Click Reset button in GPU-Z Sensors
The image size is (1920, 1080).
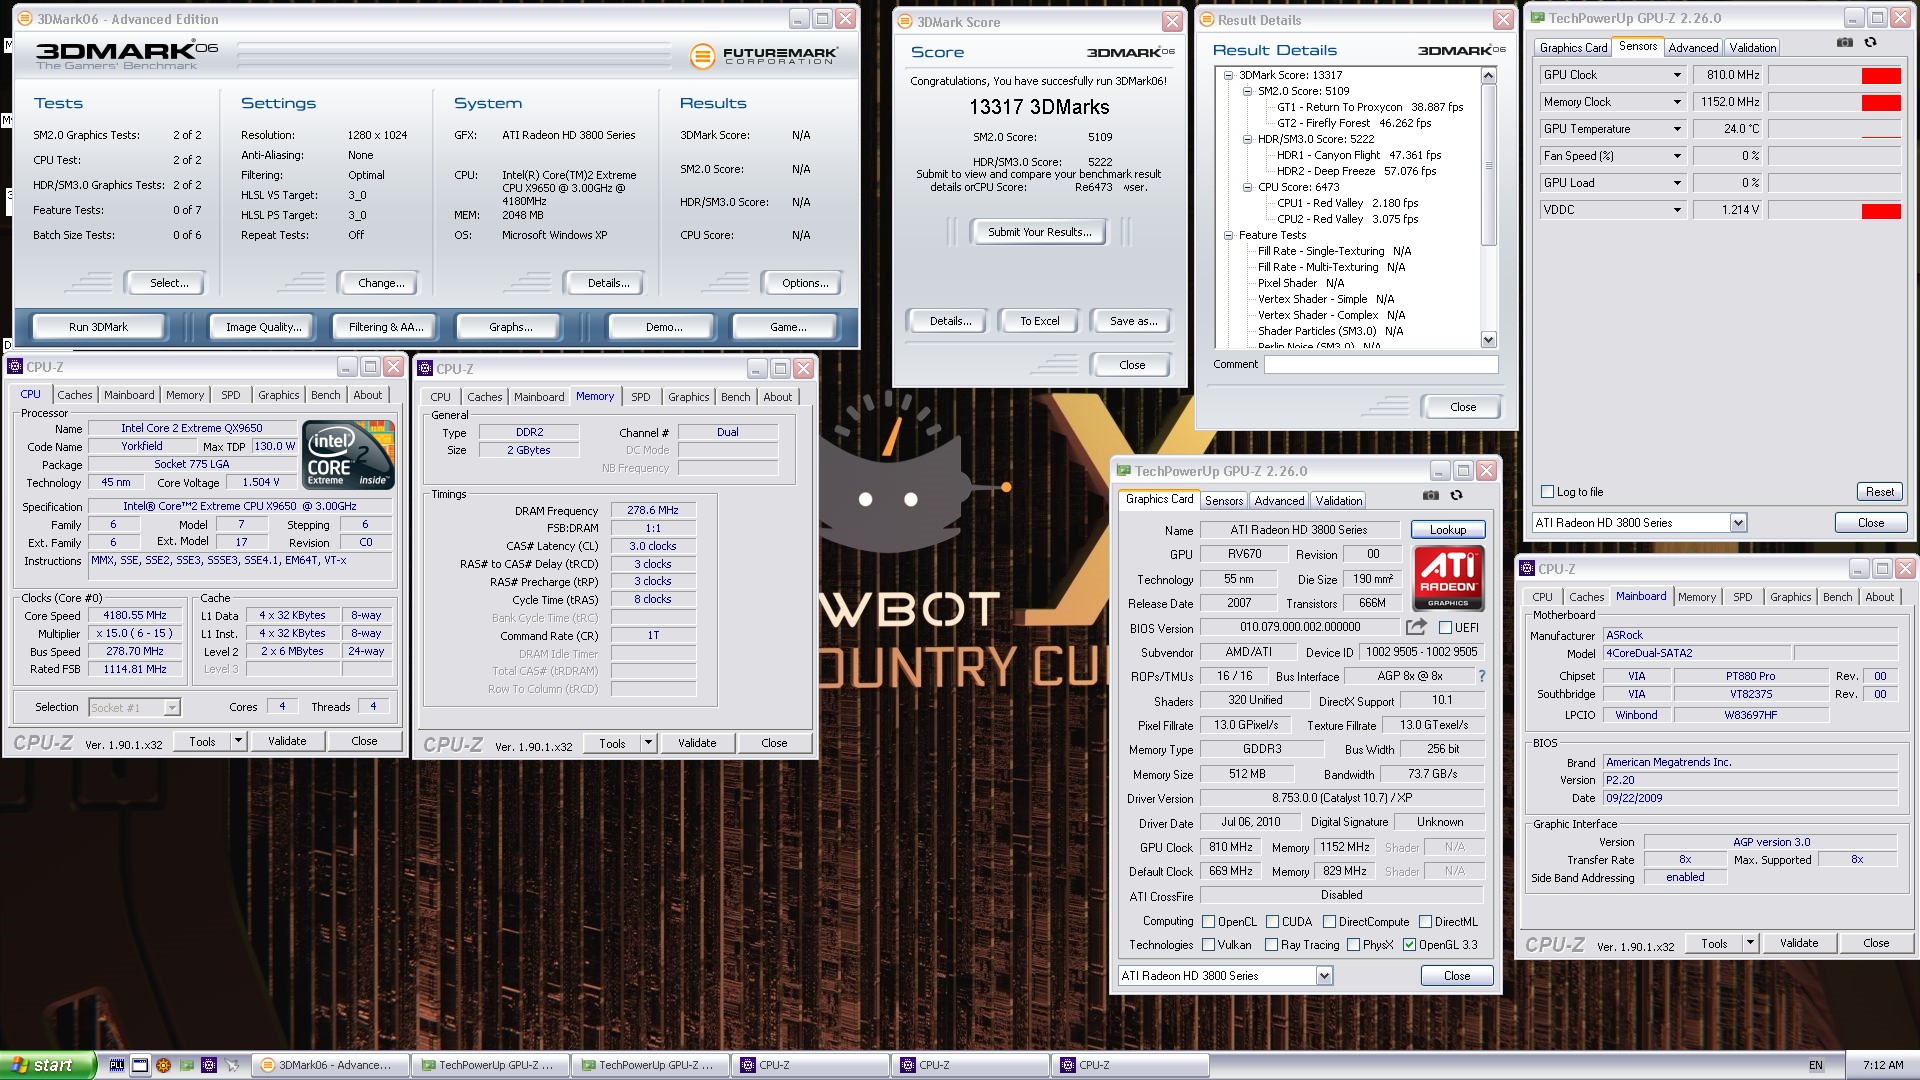click(x=1879, y=492)
